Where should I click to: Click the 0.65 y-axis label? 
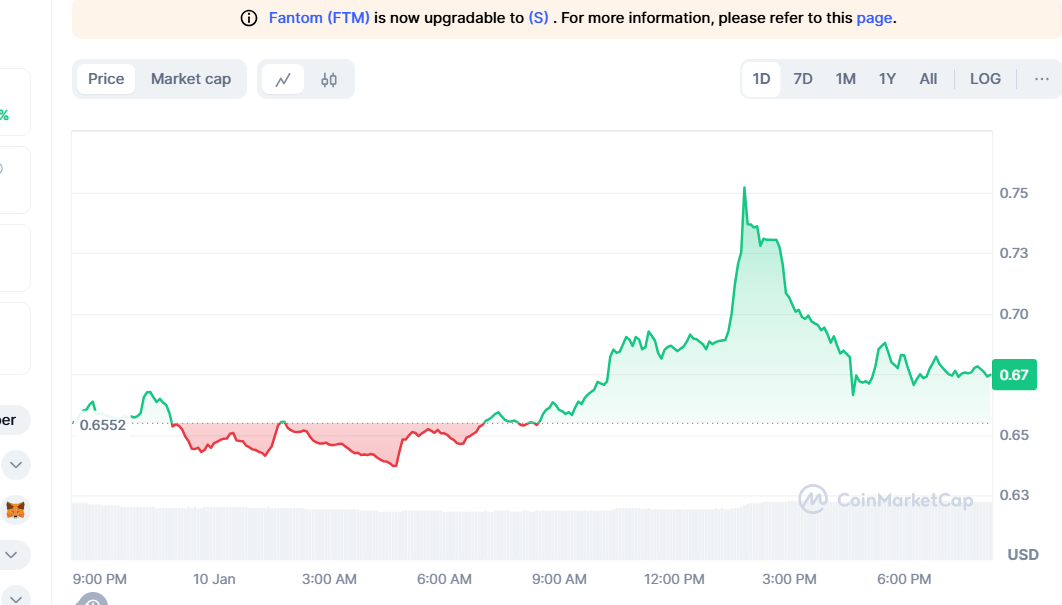pos(1013,435)
